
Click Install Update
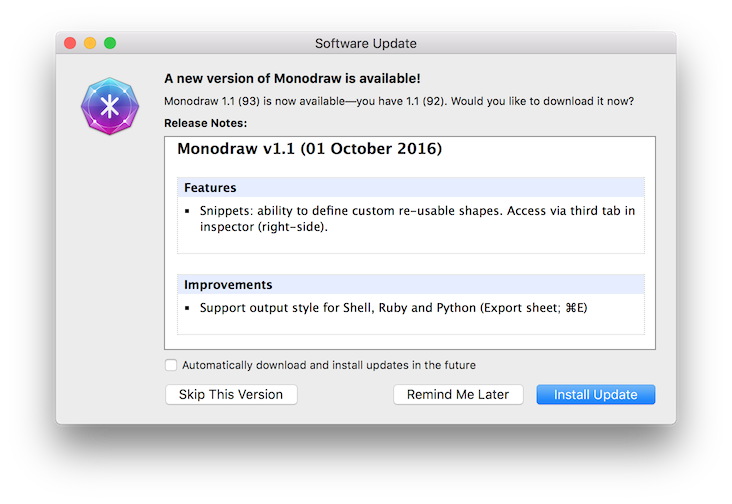click(x=596, y=394)
